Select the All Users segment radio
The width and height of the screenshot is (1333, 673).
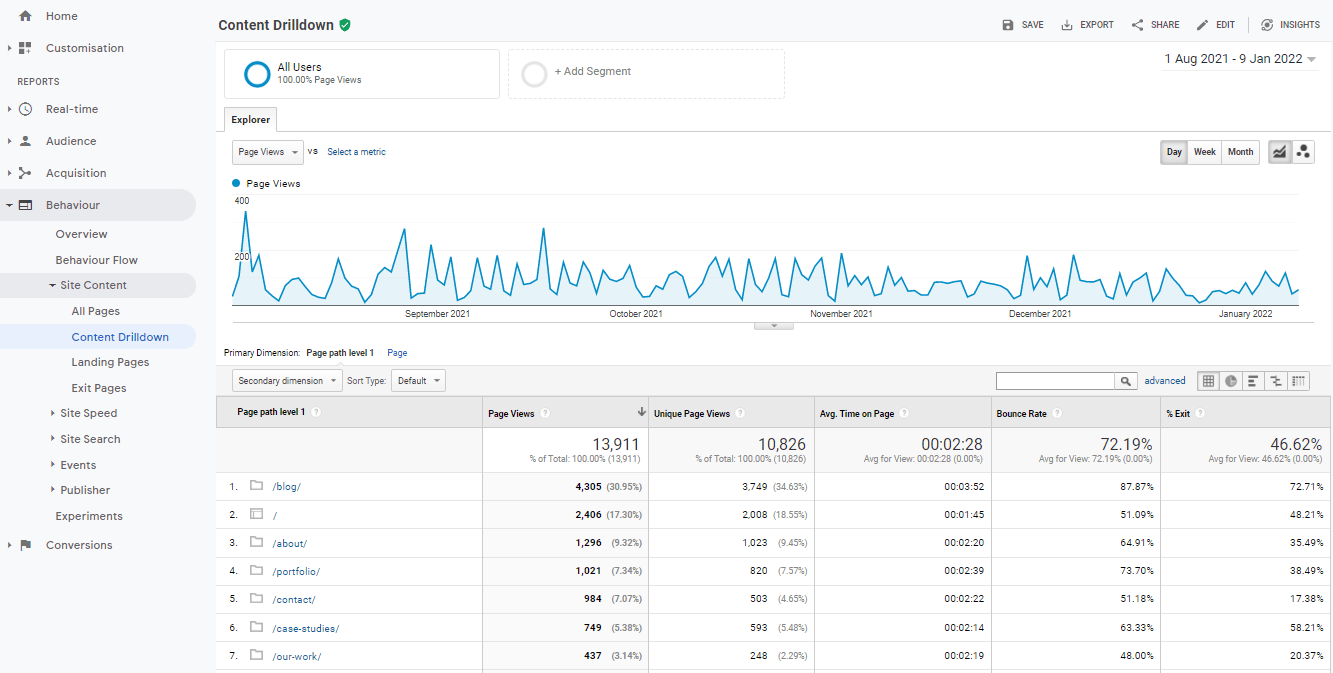(x=258, y=73)
